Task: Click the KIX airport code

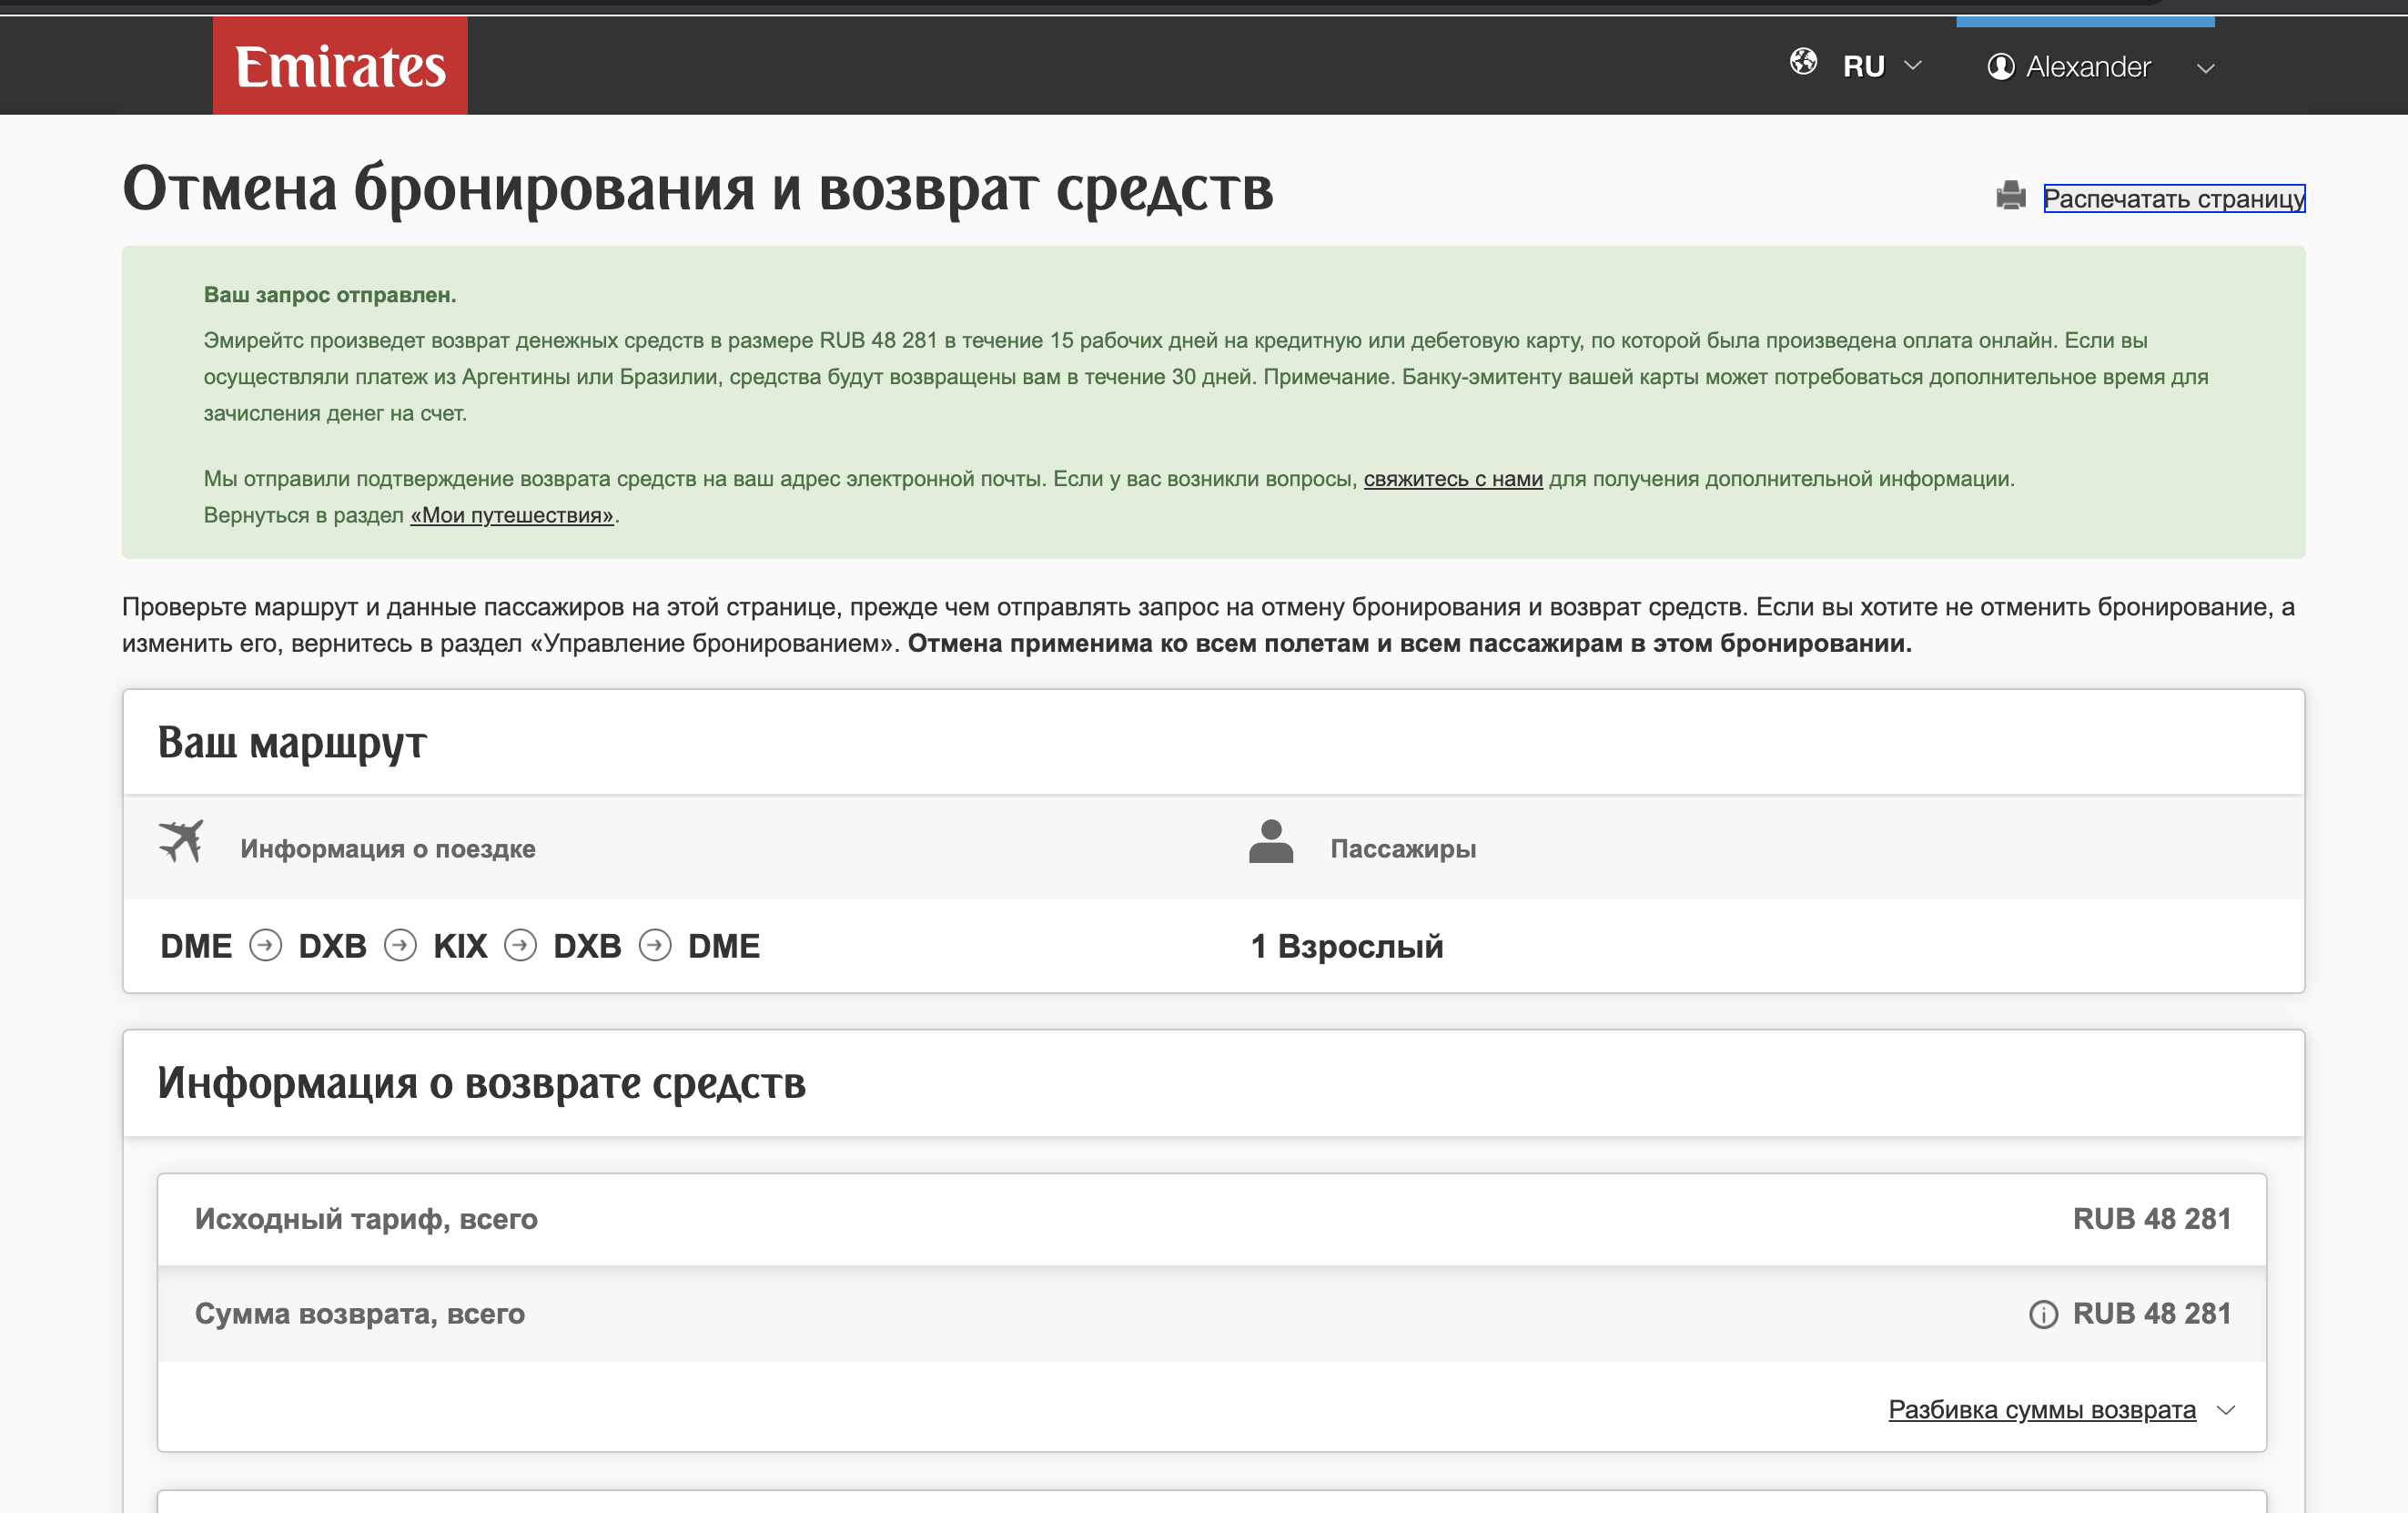Action: (x=460, y=946)
